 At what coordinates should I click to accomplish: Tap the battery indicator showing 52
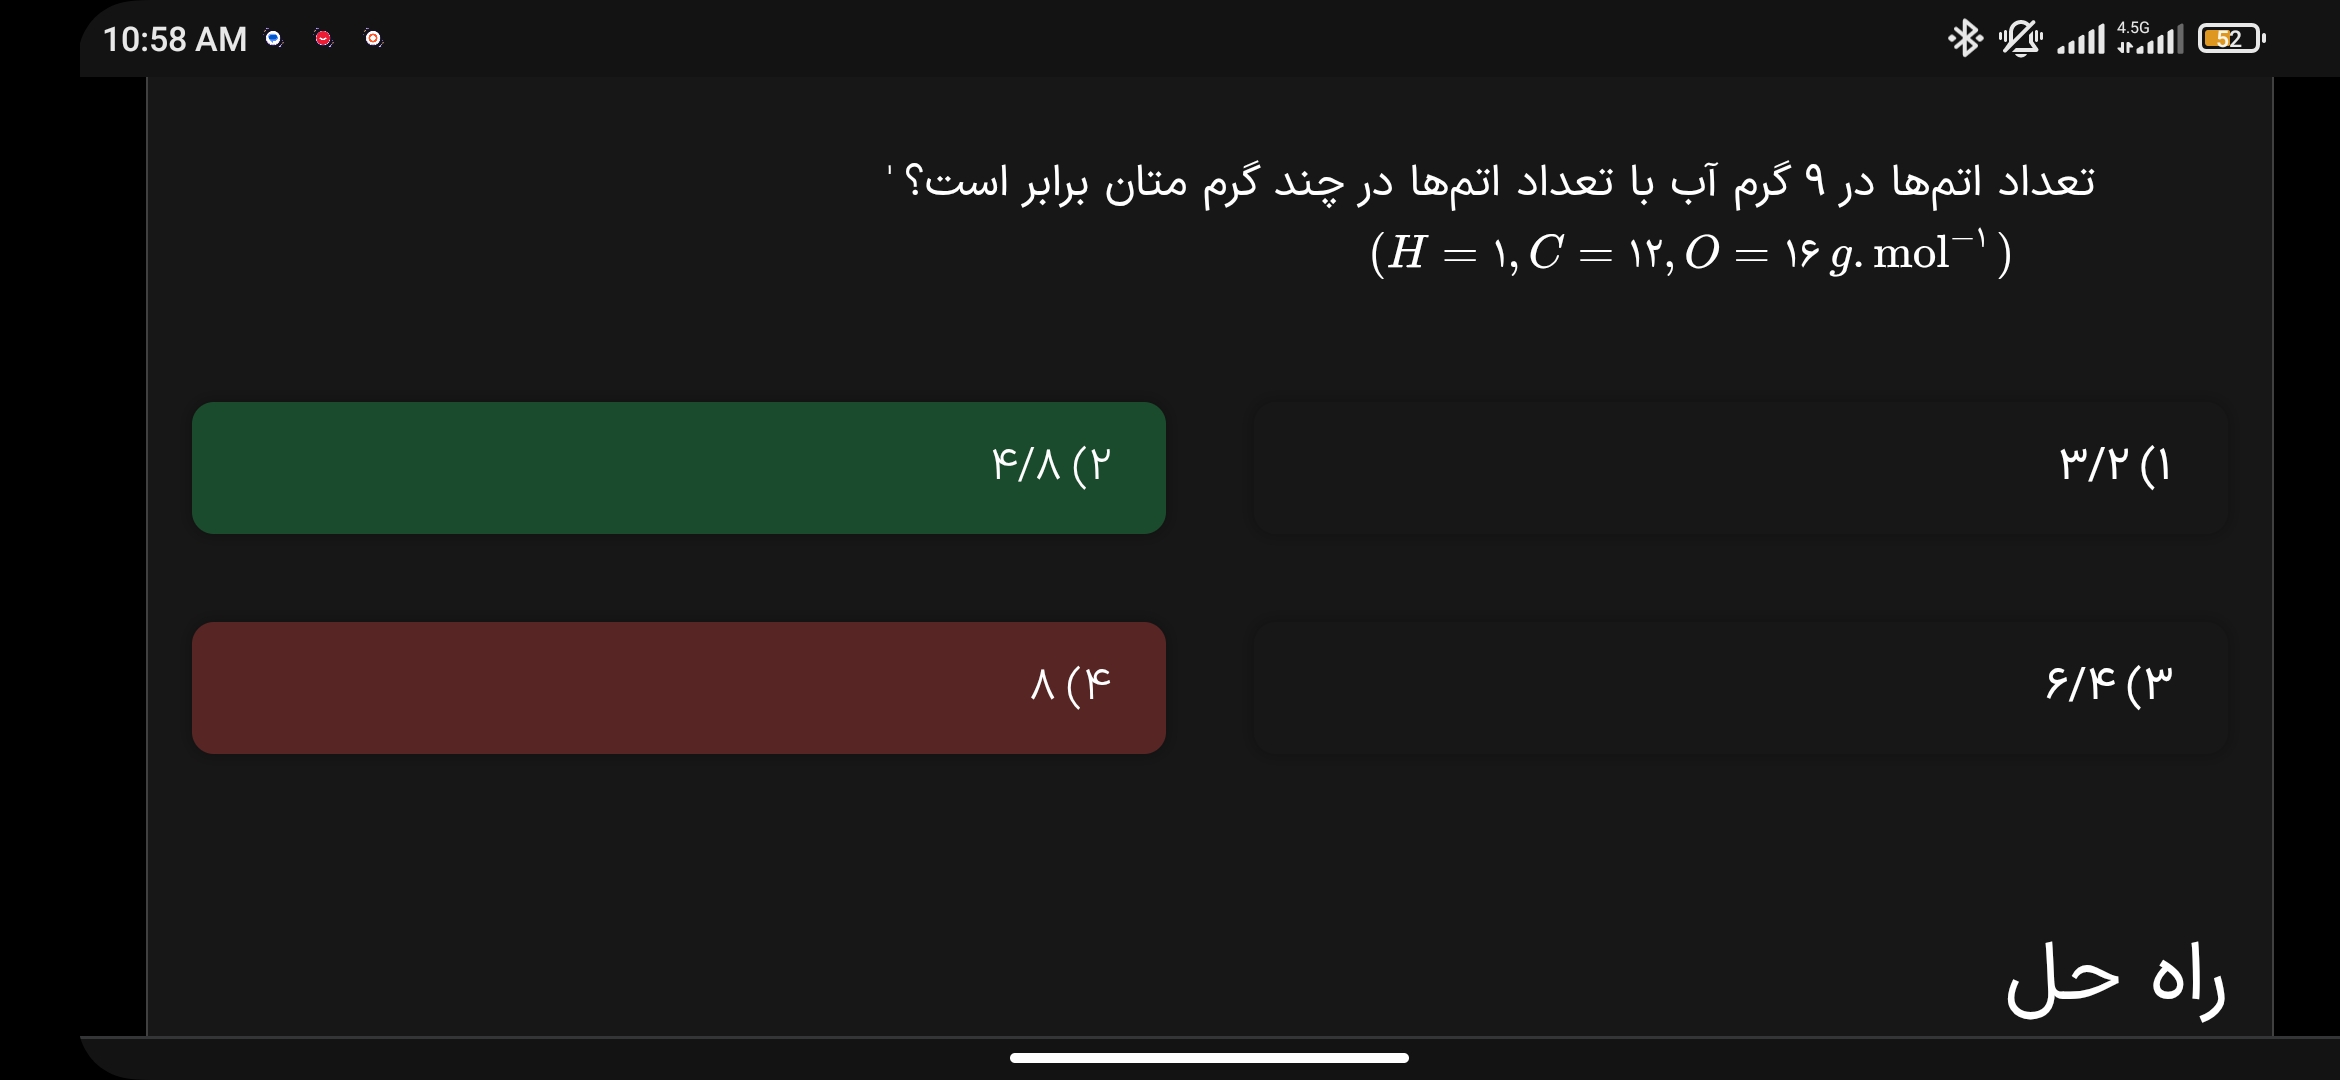click(2230, 39)
